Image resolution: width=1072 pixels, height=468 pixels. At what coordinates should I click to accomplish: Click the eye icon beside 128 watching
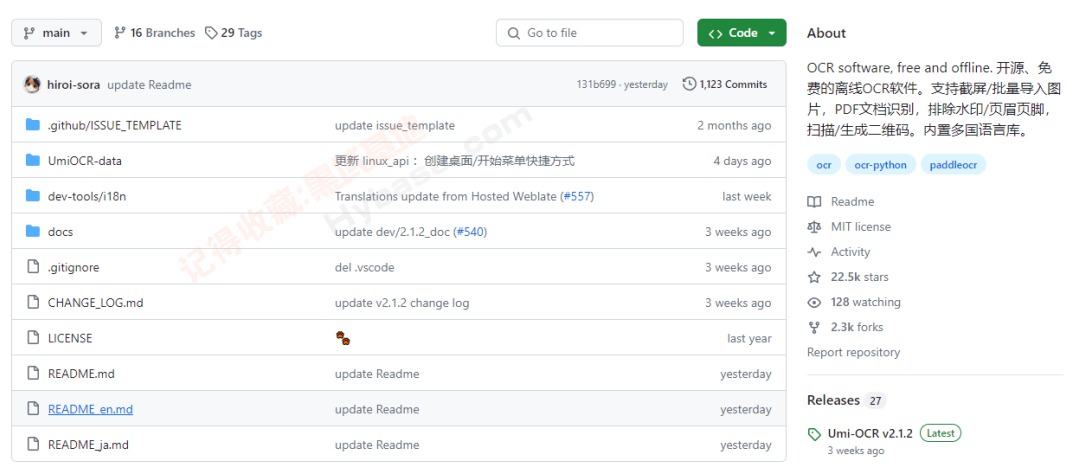814,302
